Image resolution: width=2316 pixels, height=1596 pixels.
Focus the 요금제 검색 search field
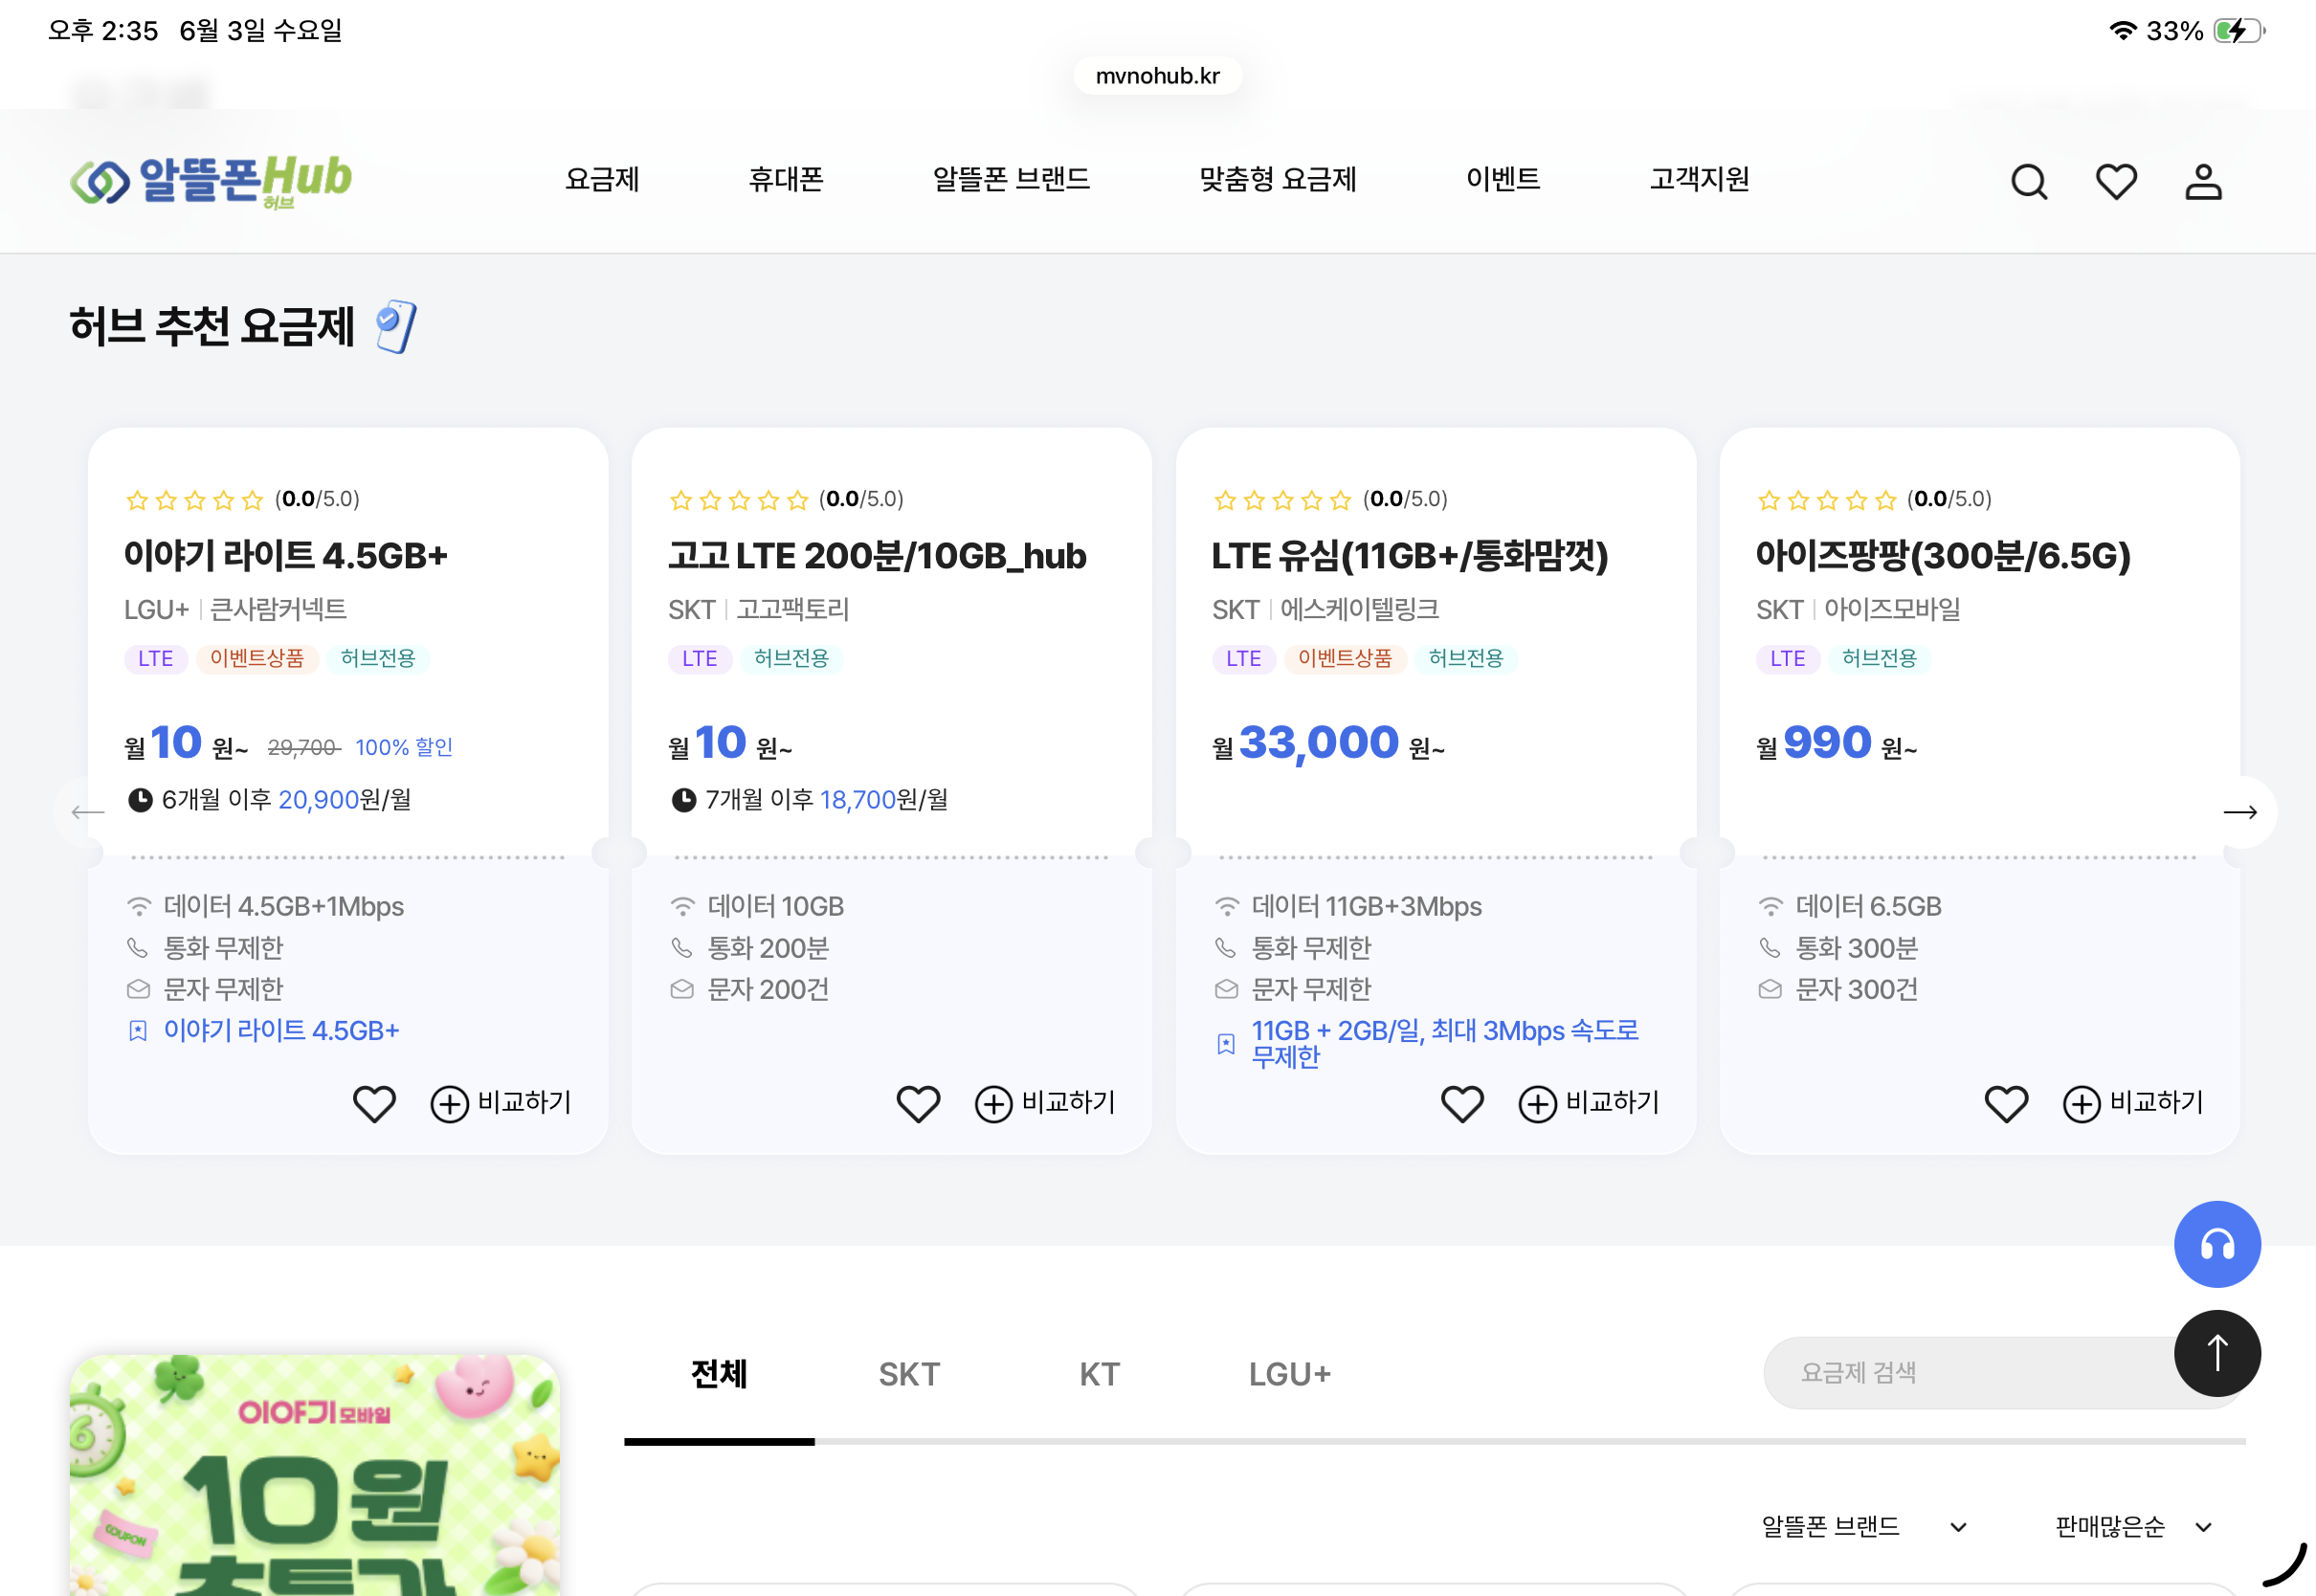(x=2004, y=1373)
